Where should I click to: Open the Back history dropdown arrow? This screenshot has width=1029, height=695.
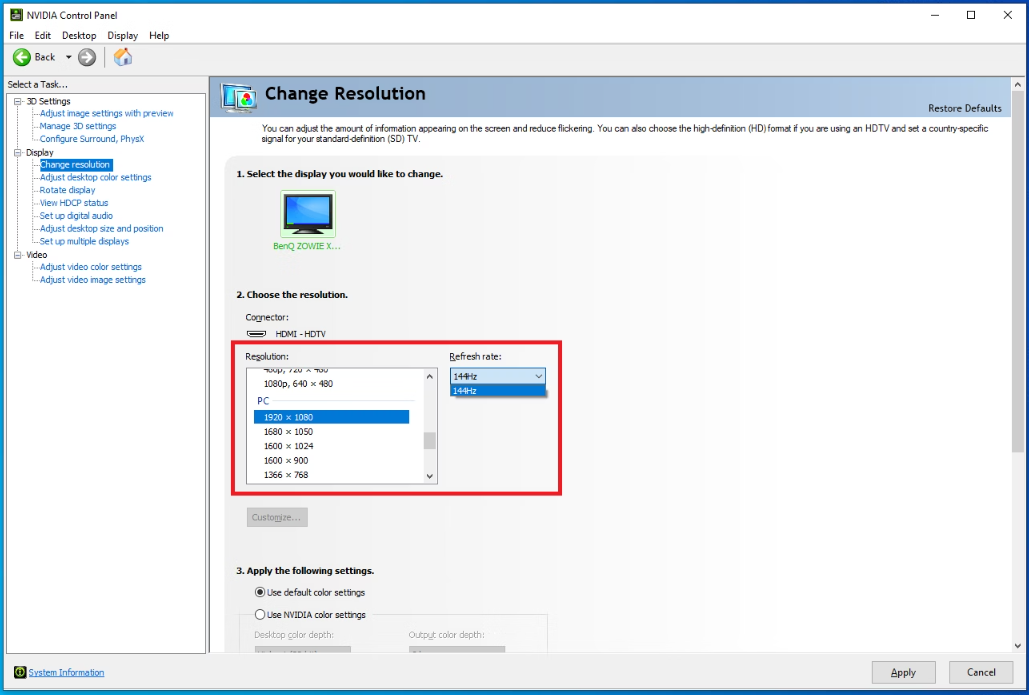68,58
